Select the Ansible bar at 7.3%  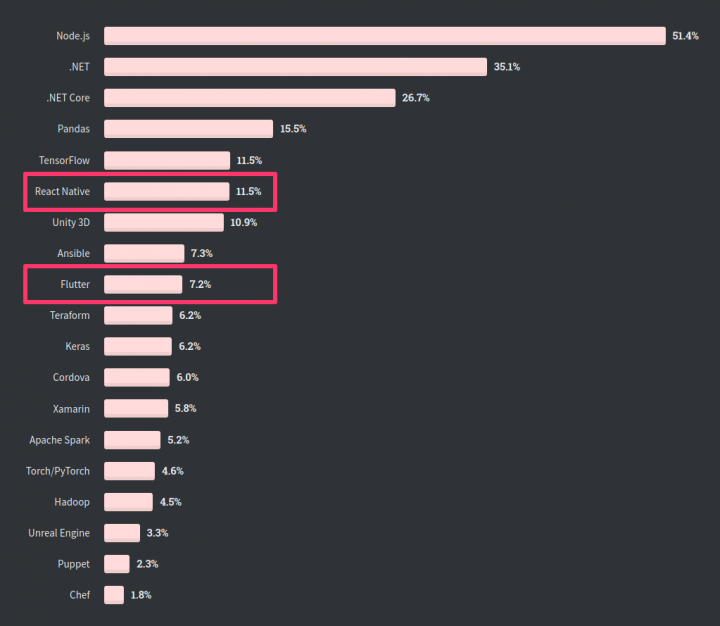(x=144, y=254)
